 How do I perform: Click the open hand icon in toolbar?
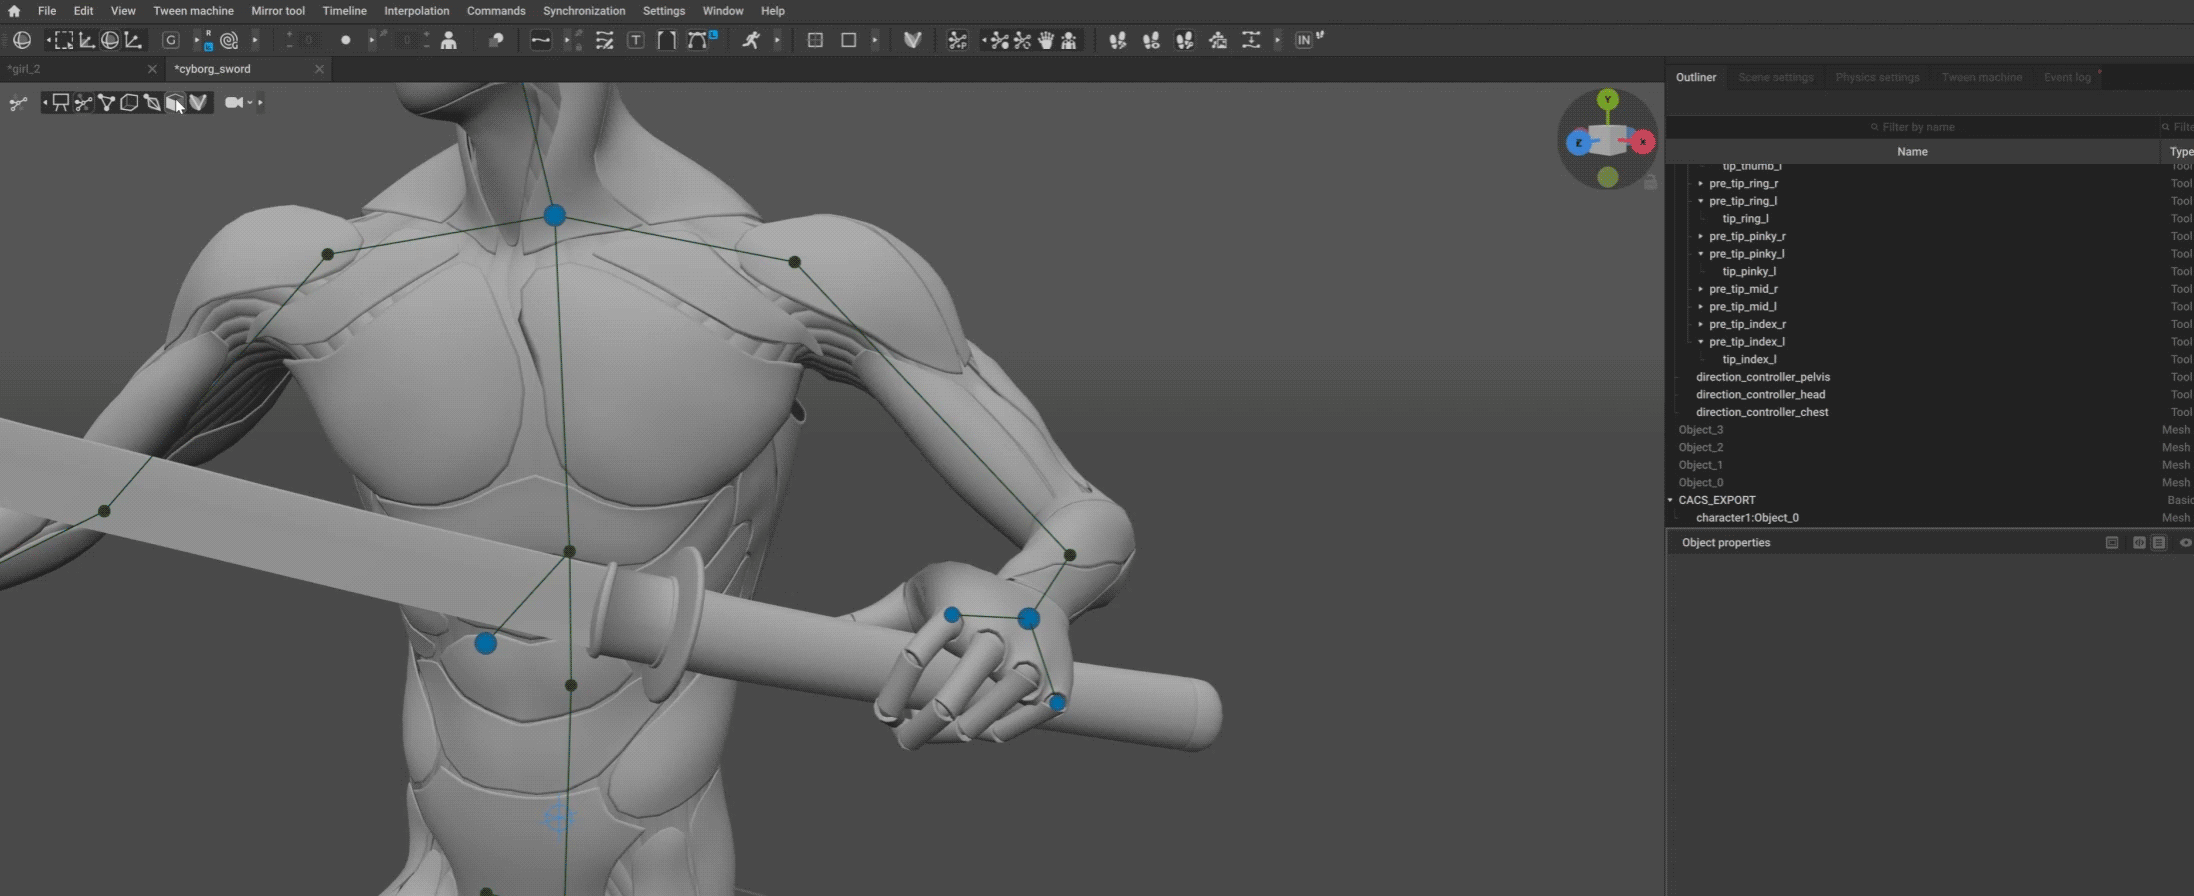click(1046, 40)
